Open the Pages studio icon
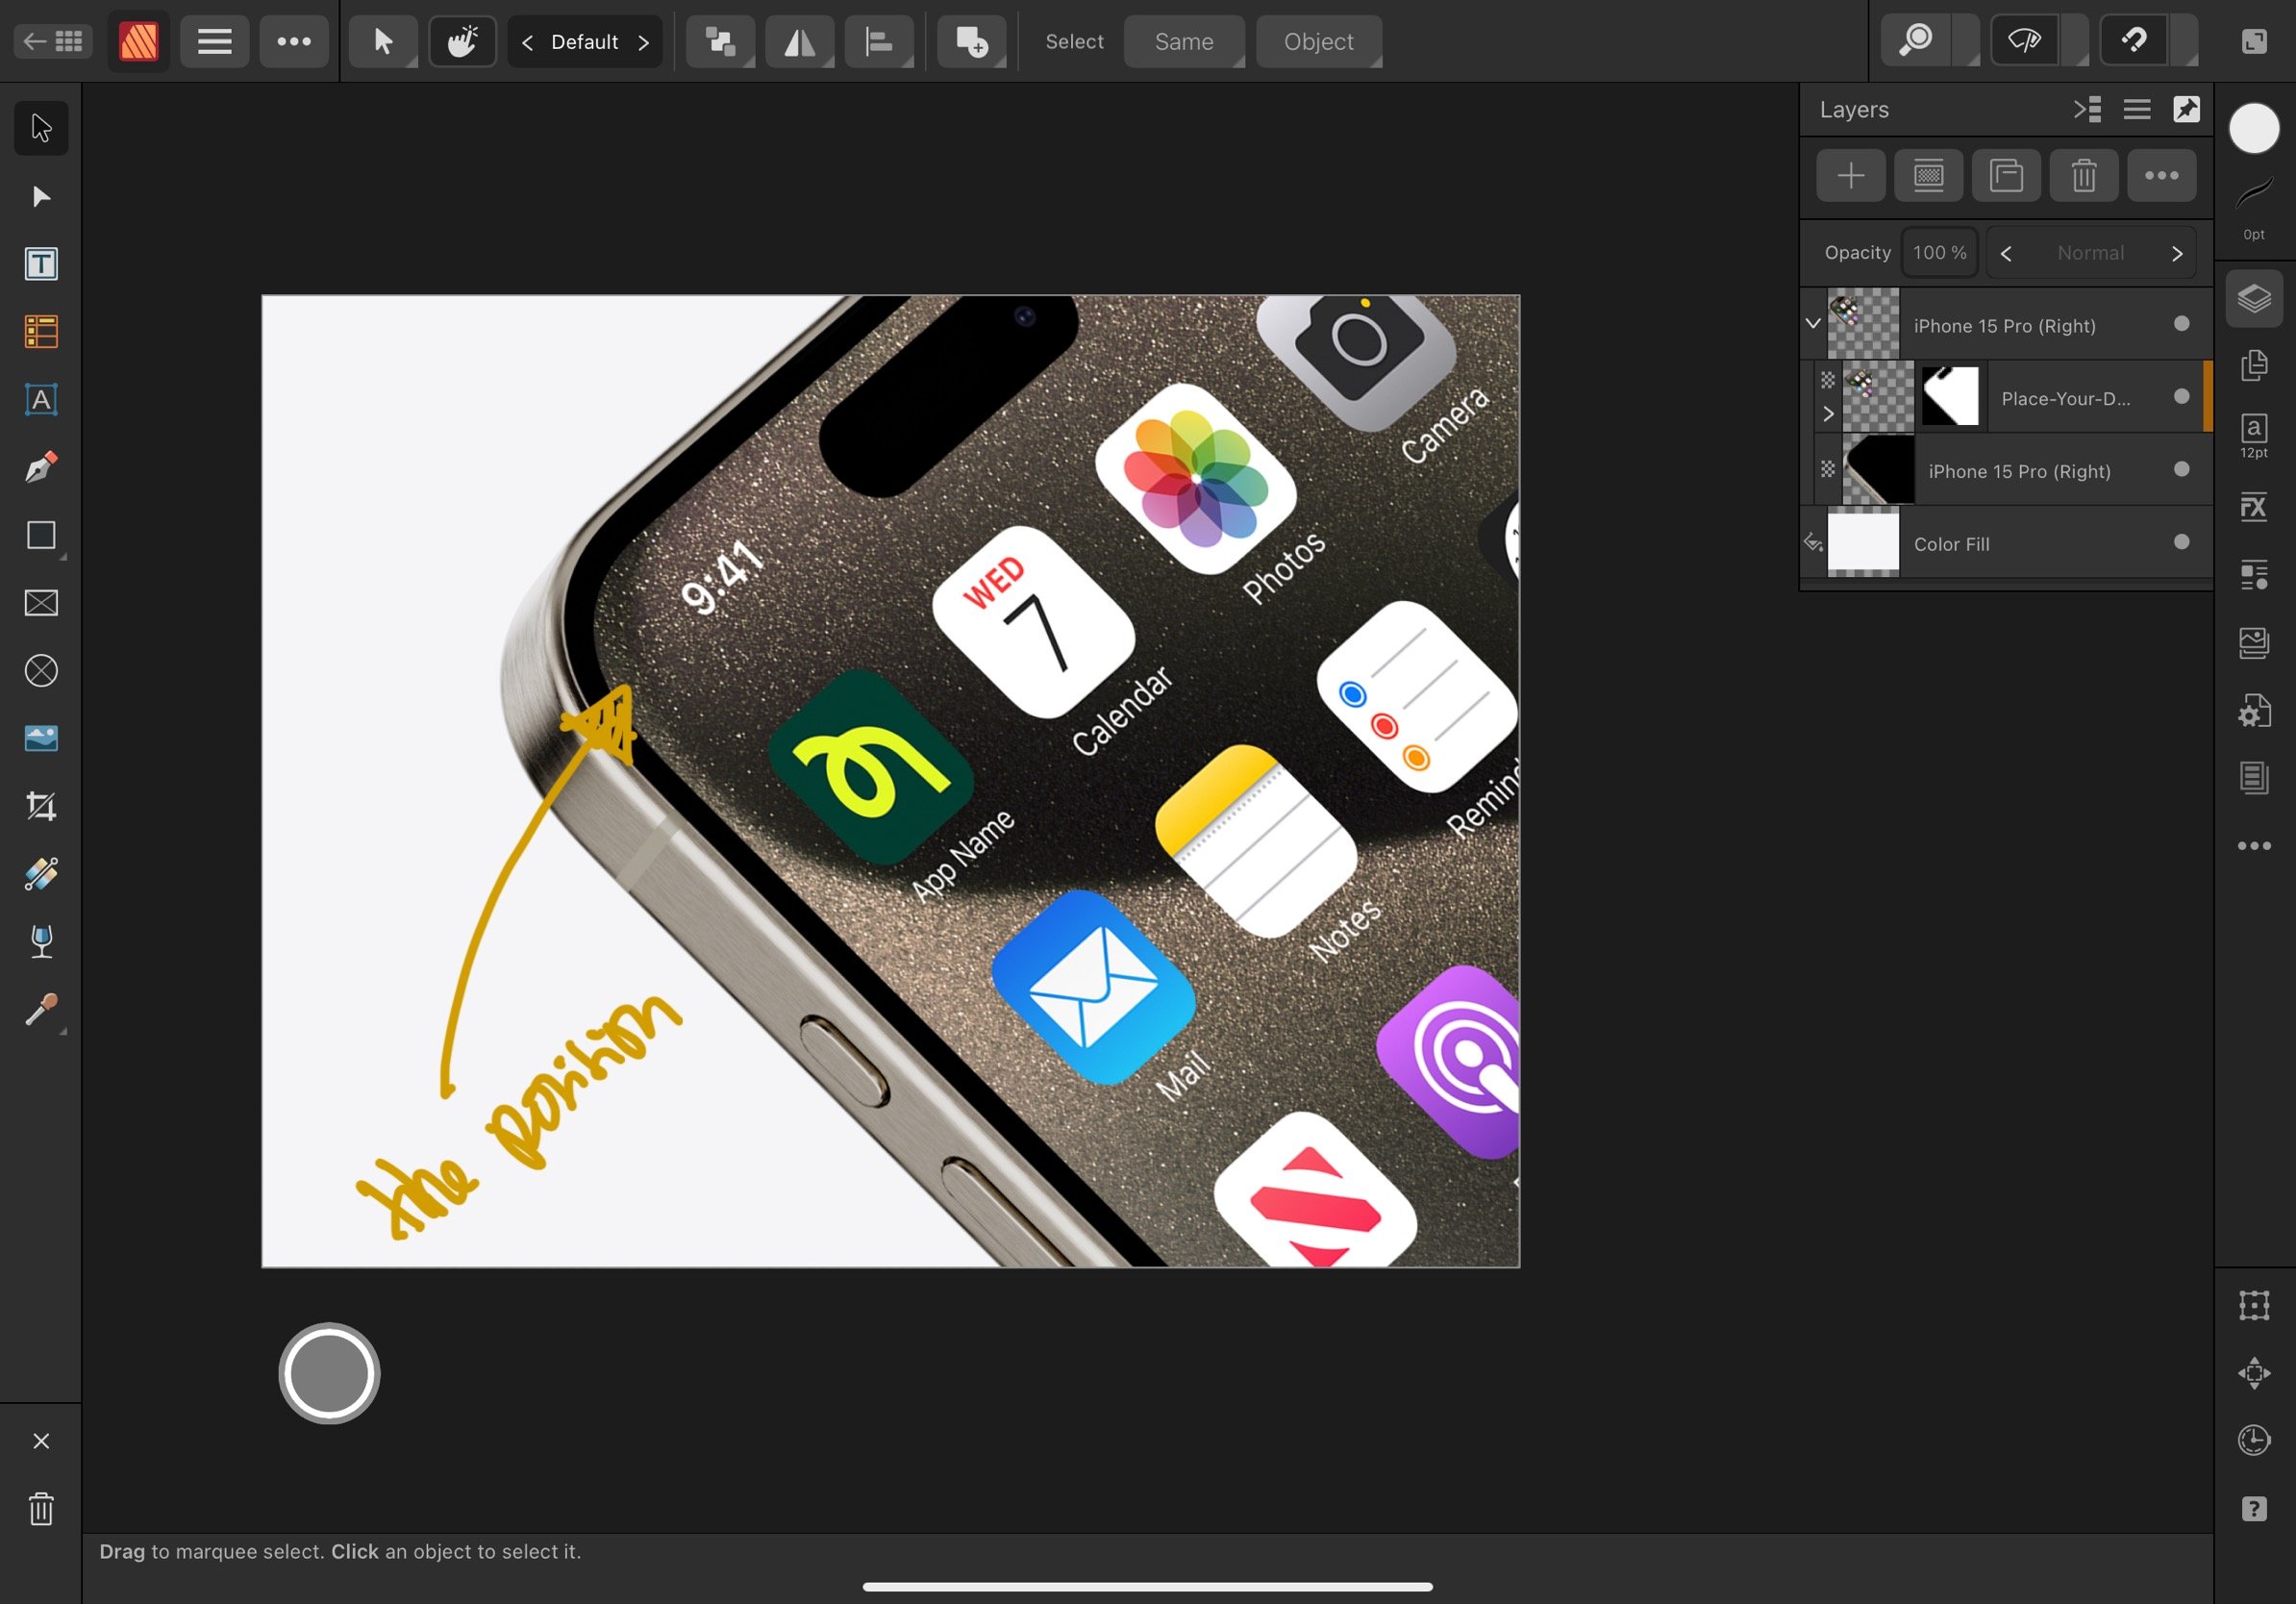This screenshot has width=2296, height=1604. pos(2254,365)
